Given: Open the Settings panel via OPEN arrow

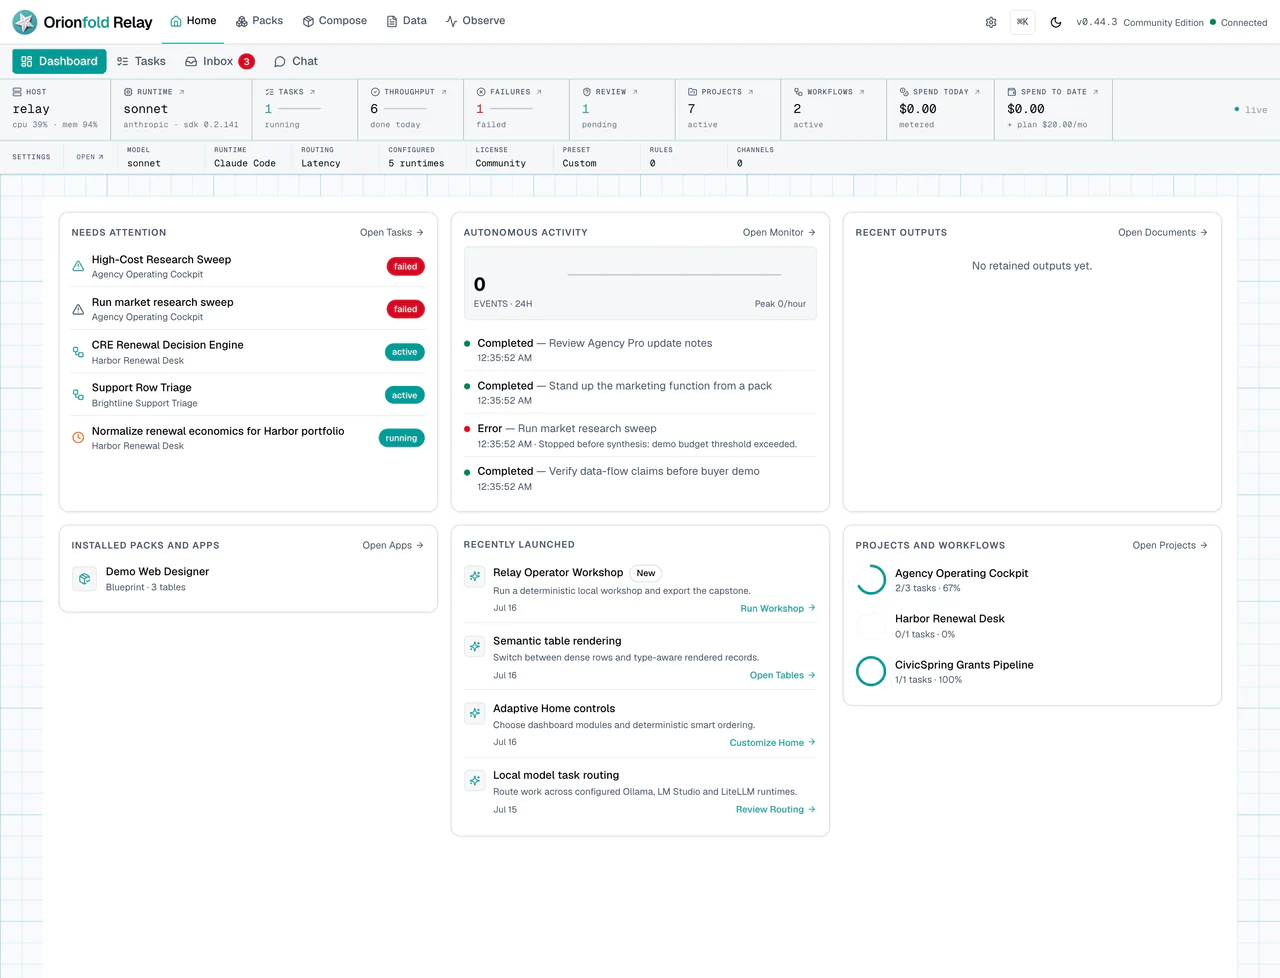Looking at the screenshot, I should point(90,157).
